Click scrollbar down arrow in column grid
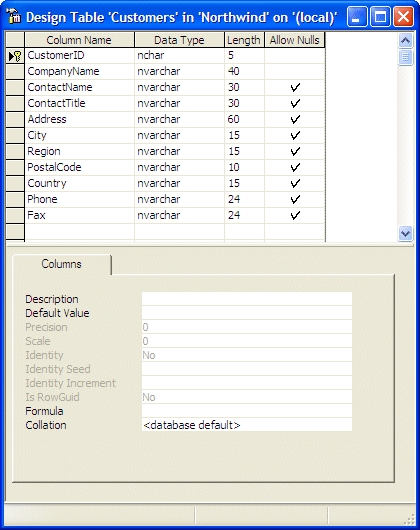This screenshot has height=530, width=420. pos(405,233)
